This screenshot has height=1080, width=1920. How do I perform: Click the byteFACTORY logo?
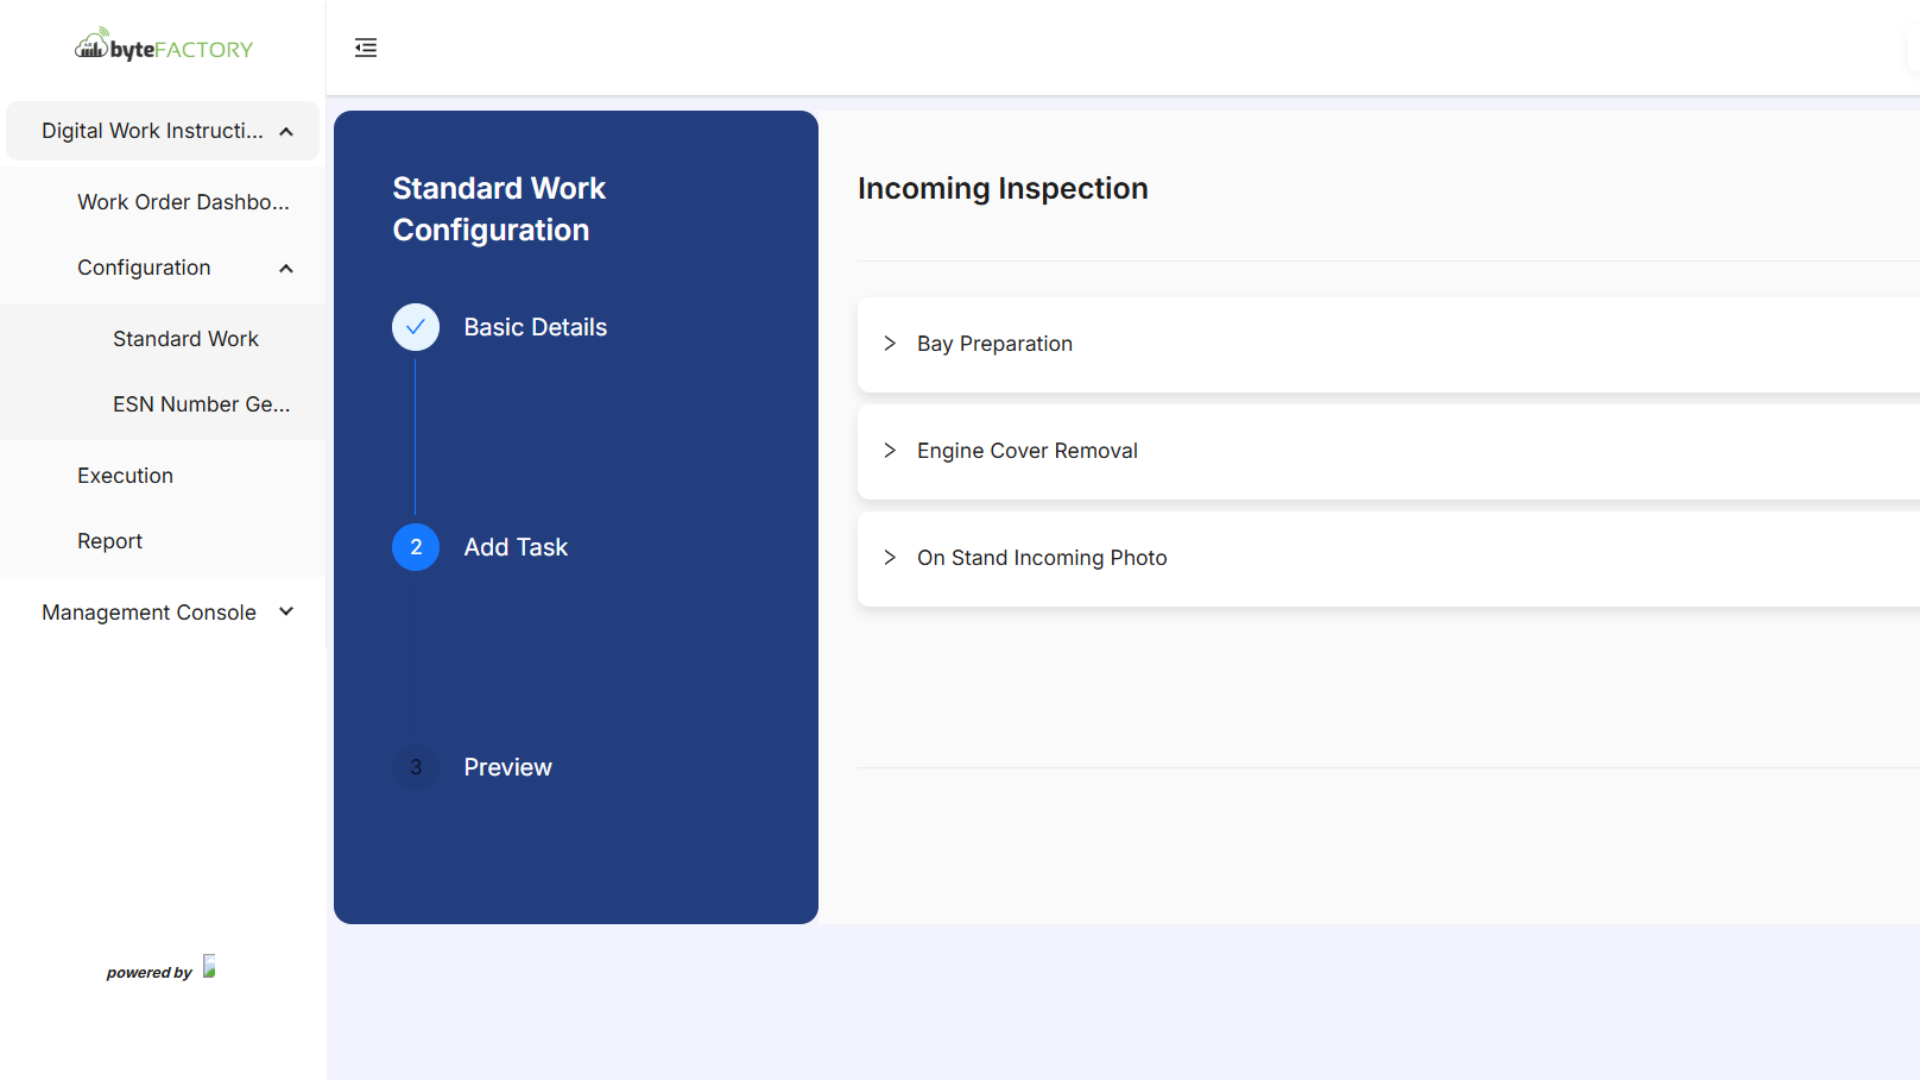click(x=163, y=46)
